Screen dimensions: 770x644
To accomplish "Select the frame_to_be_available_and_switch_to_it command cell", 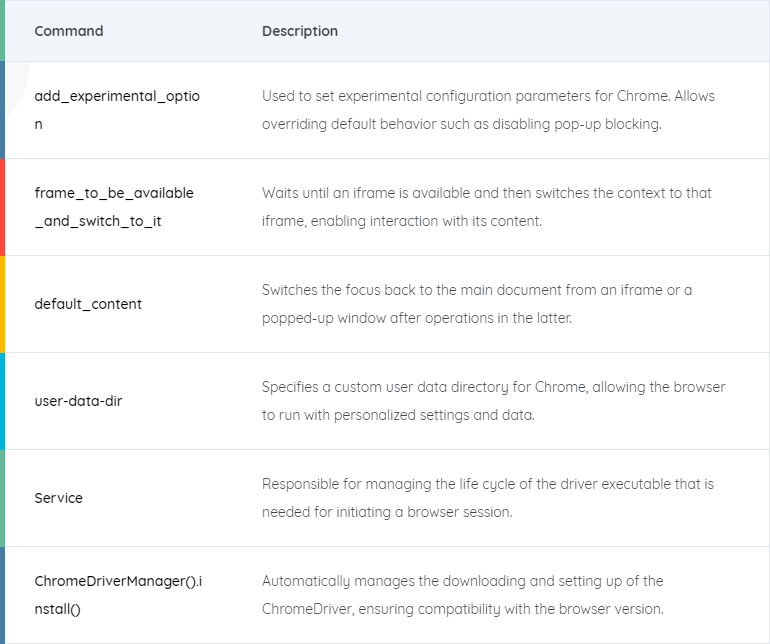I will point(114,207).
